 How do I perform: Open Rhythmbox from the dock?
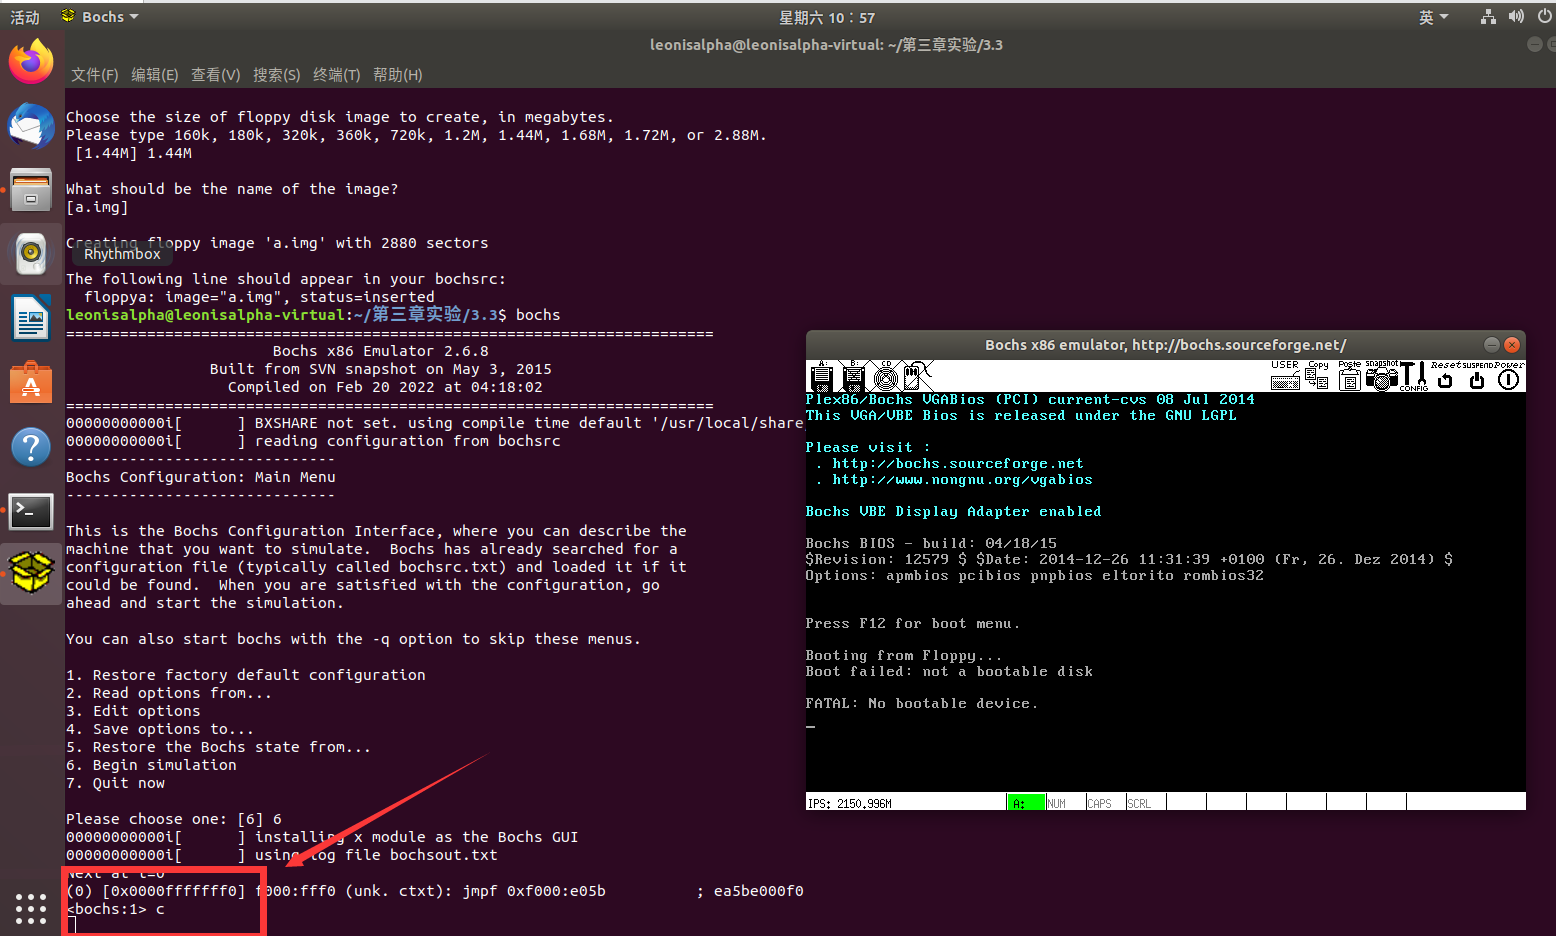click(x=31, y=254)
